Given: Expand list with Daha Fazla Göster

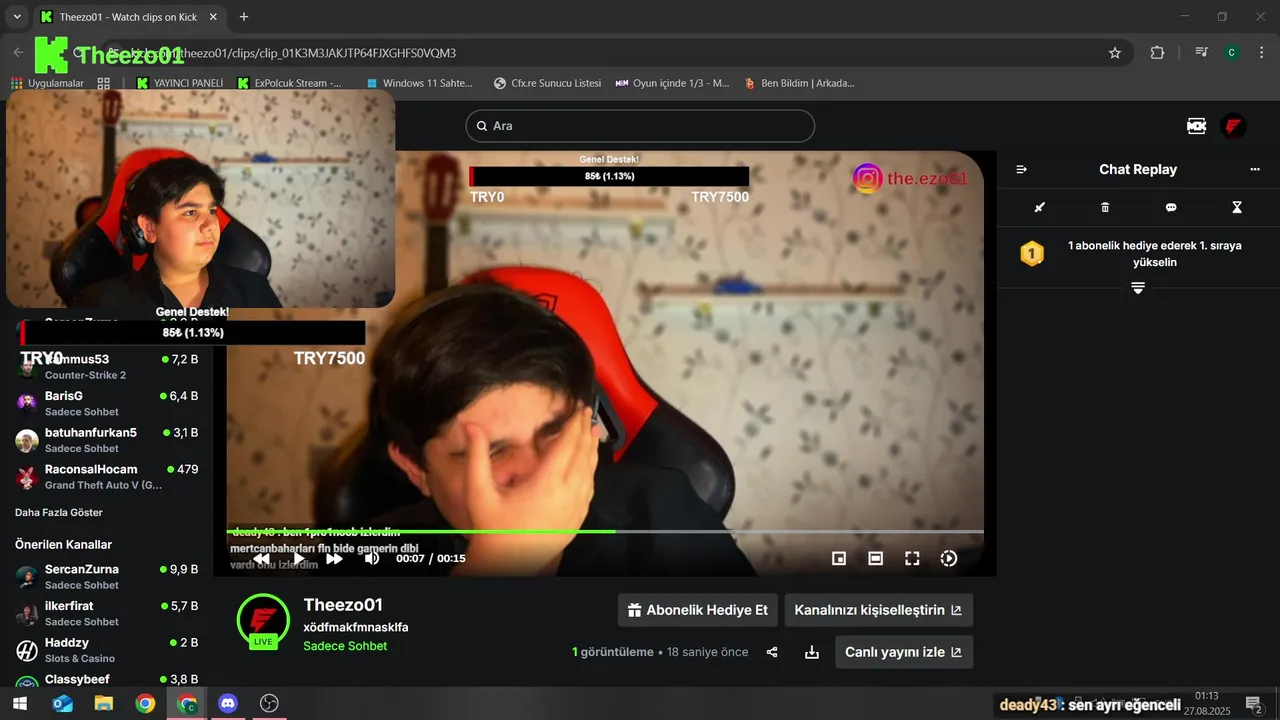Looking at the screenshot, I should (59, 512).
